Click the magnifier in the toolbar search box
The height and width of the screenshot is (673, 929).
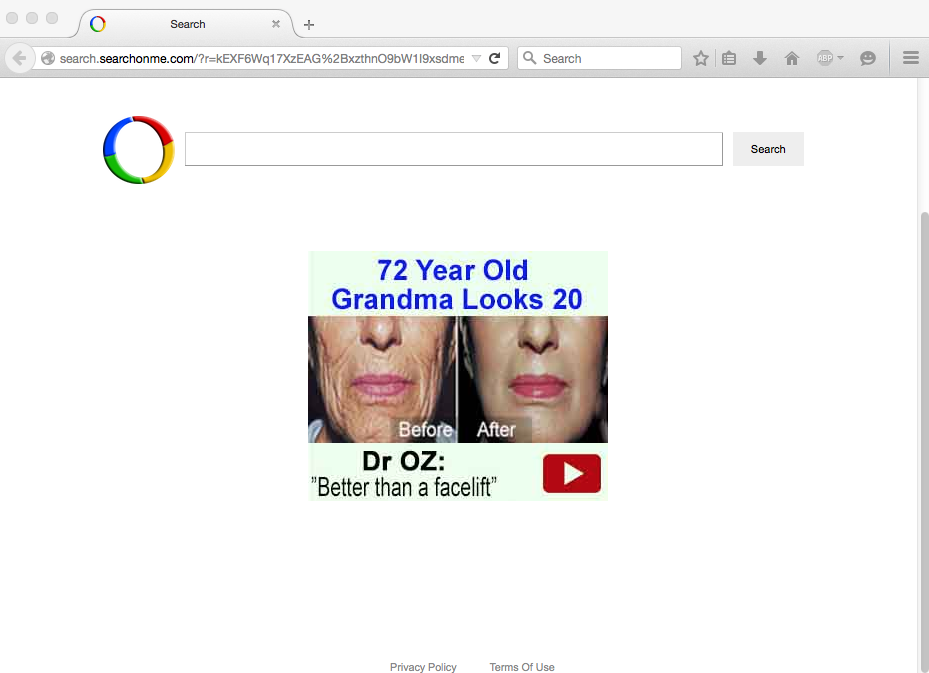[530, 59]
